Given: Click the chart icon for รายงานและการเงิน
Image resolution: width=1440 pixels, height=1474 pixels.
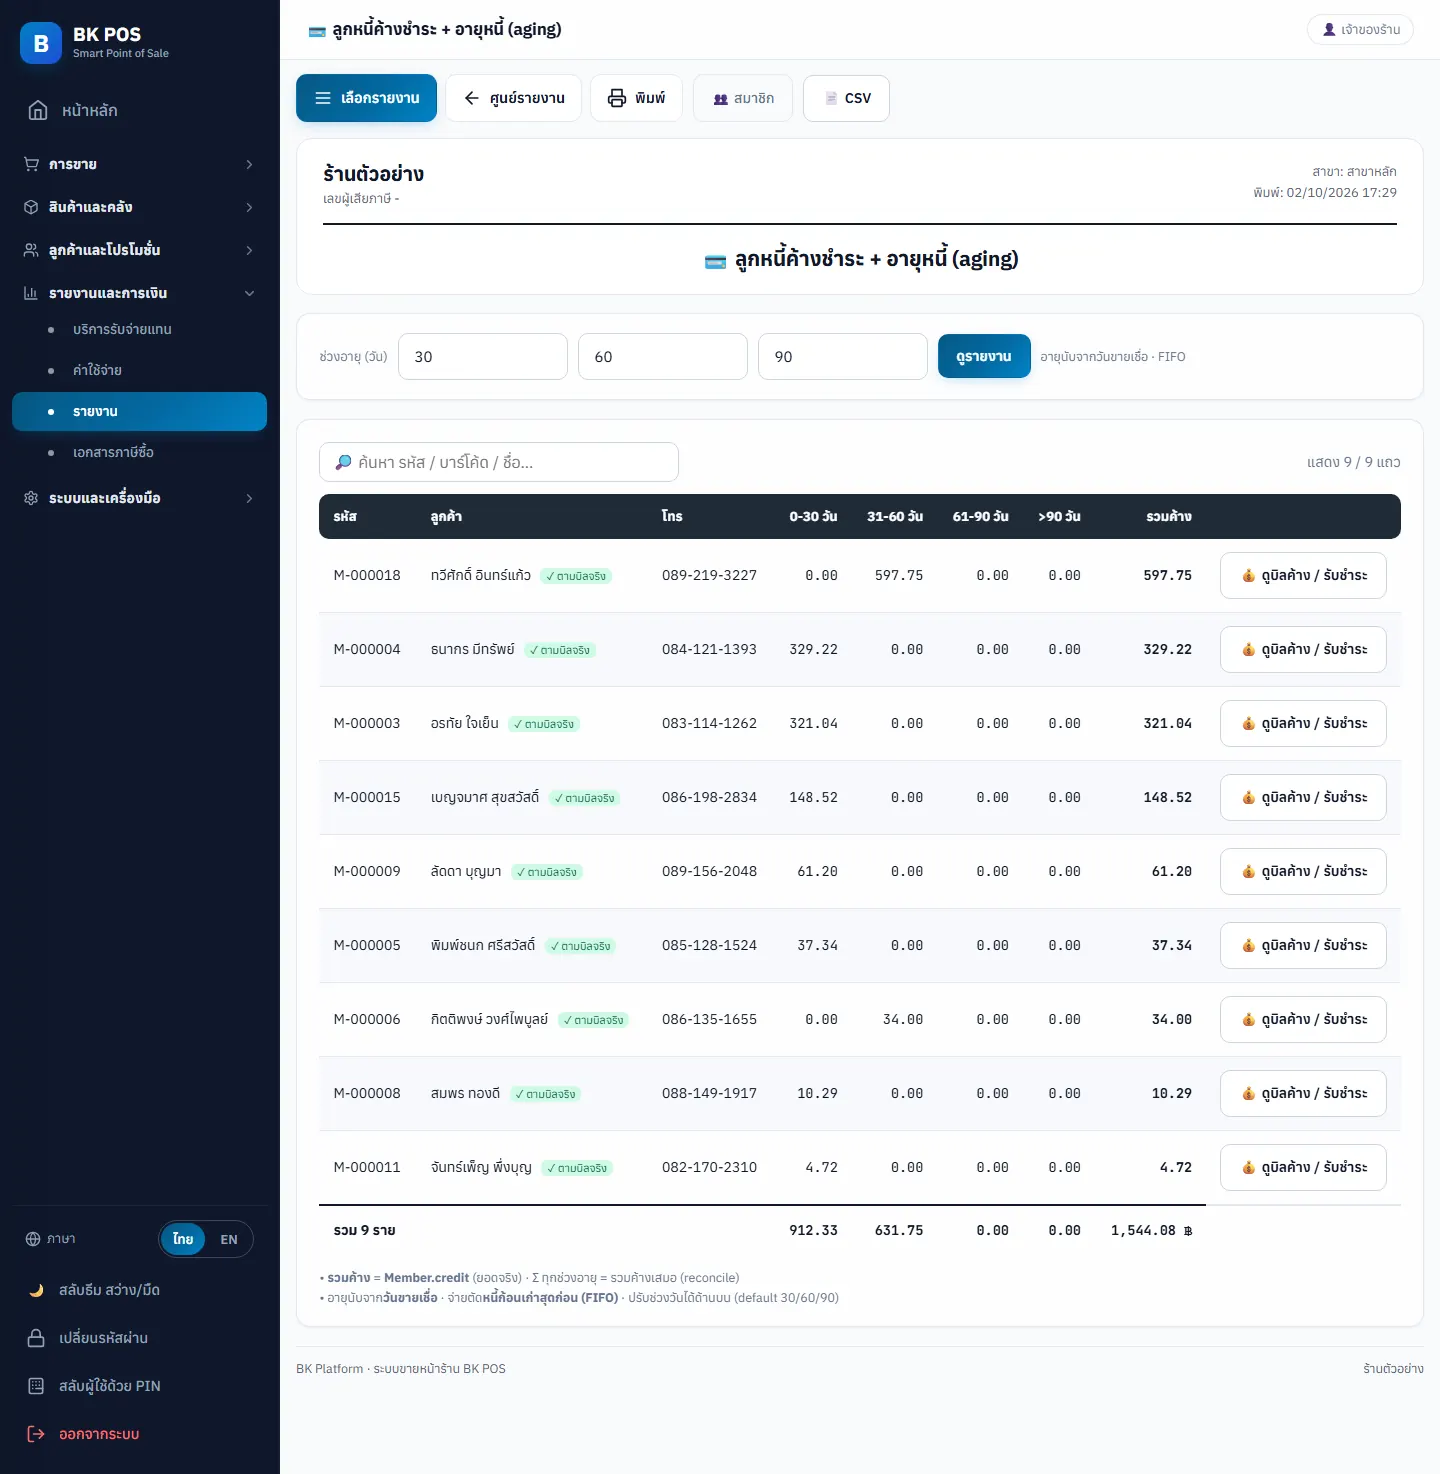Looking at the screenshot, I should [x=31, y=293].
